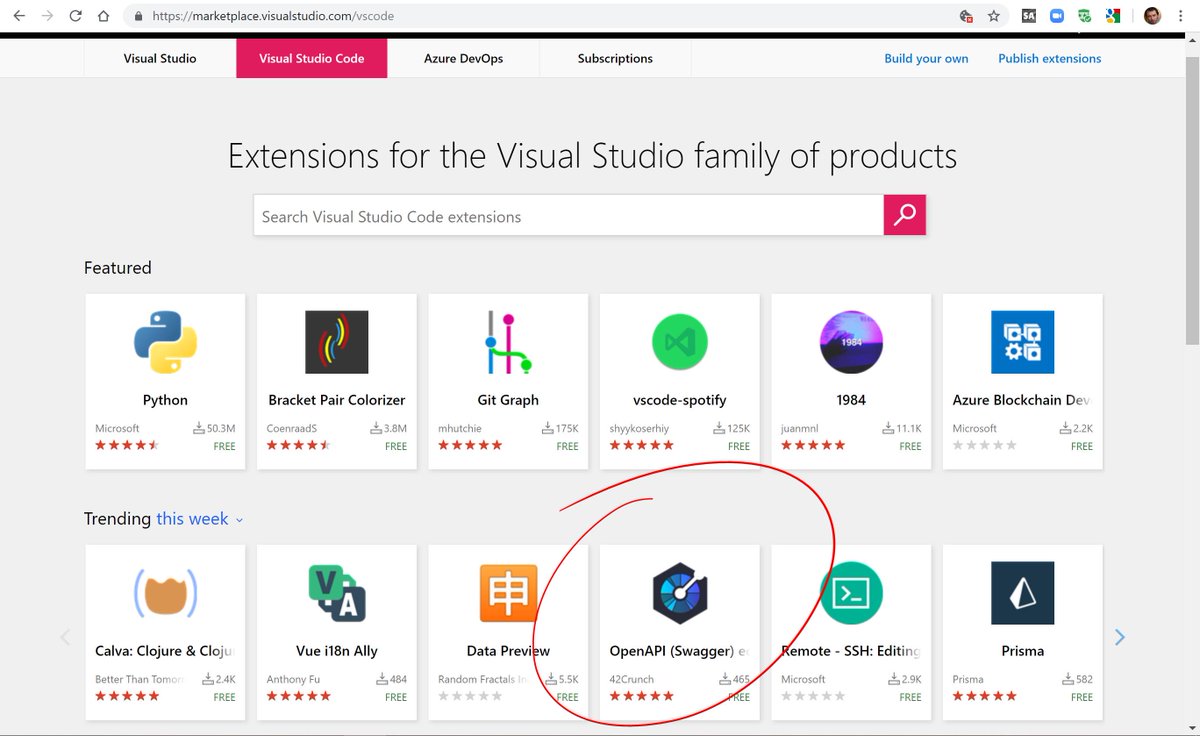Go to the browser home icon
Viewport: 1200px width, 736px height.
[x=104, y=16]
